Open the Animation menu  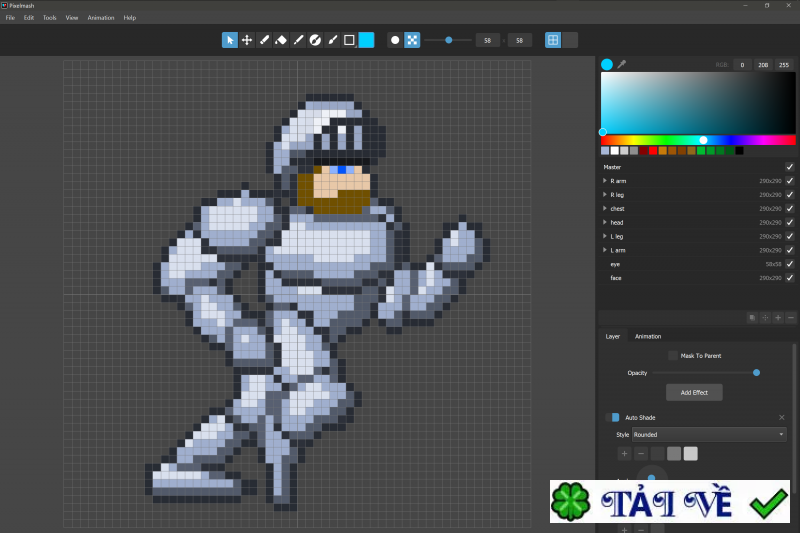coord(101,17)
